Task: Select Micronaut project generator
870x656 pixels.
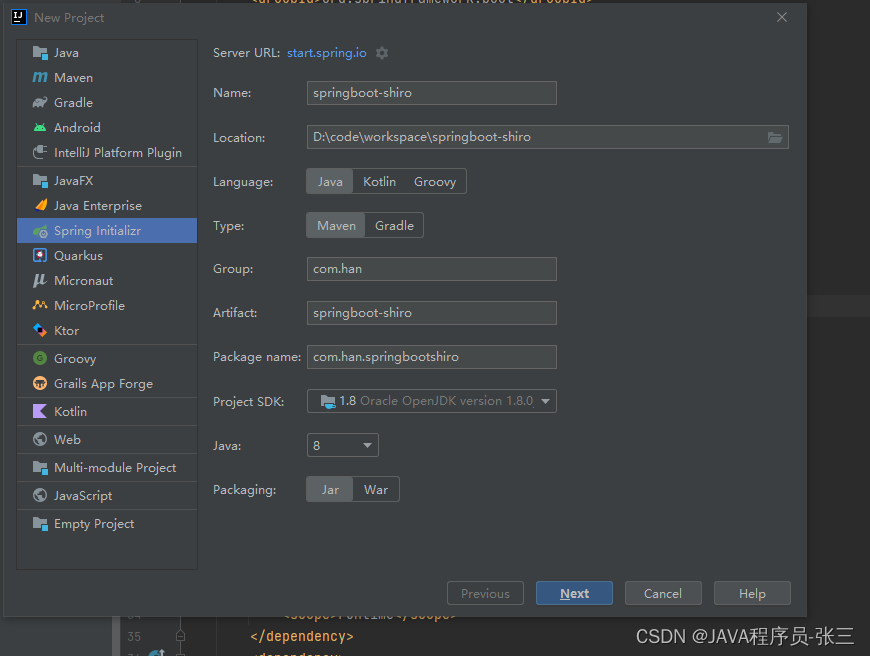Action: coord(107,281)
